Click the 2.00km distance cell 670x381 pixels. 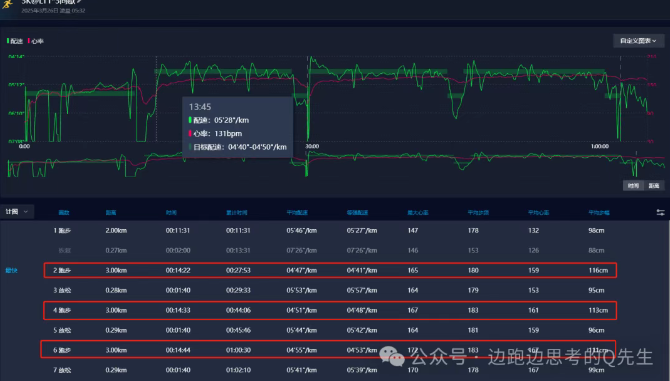pos(116,230)
